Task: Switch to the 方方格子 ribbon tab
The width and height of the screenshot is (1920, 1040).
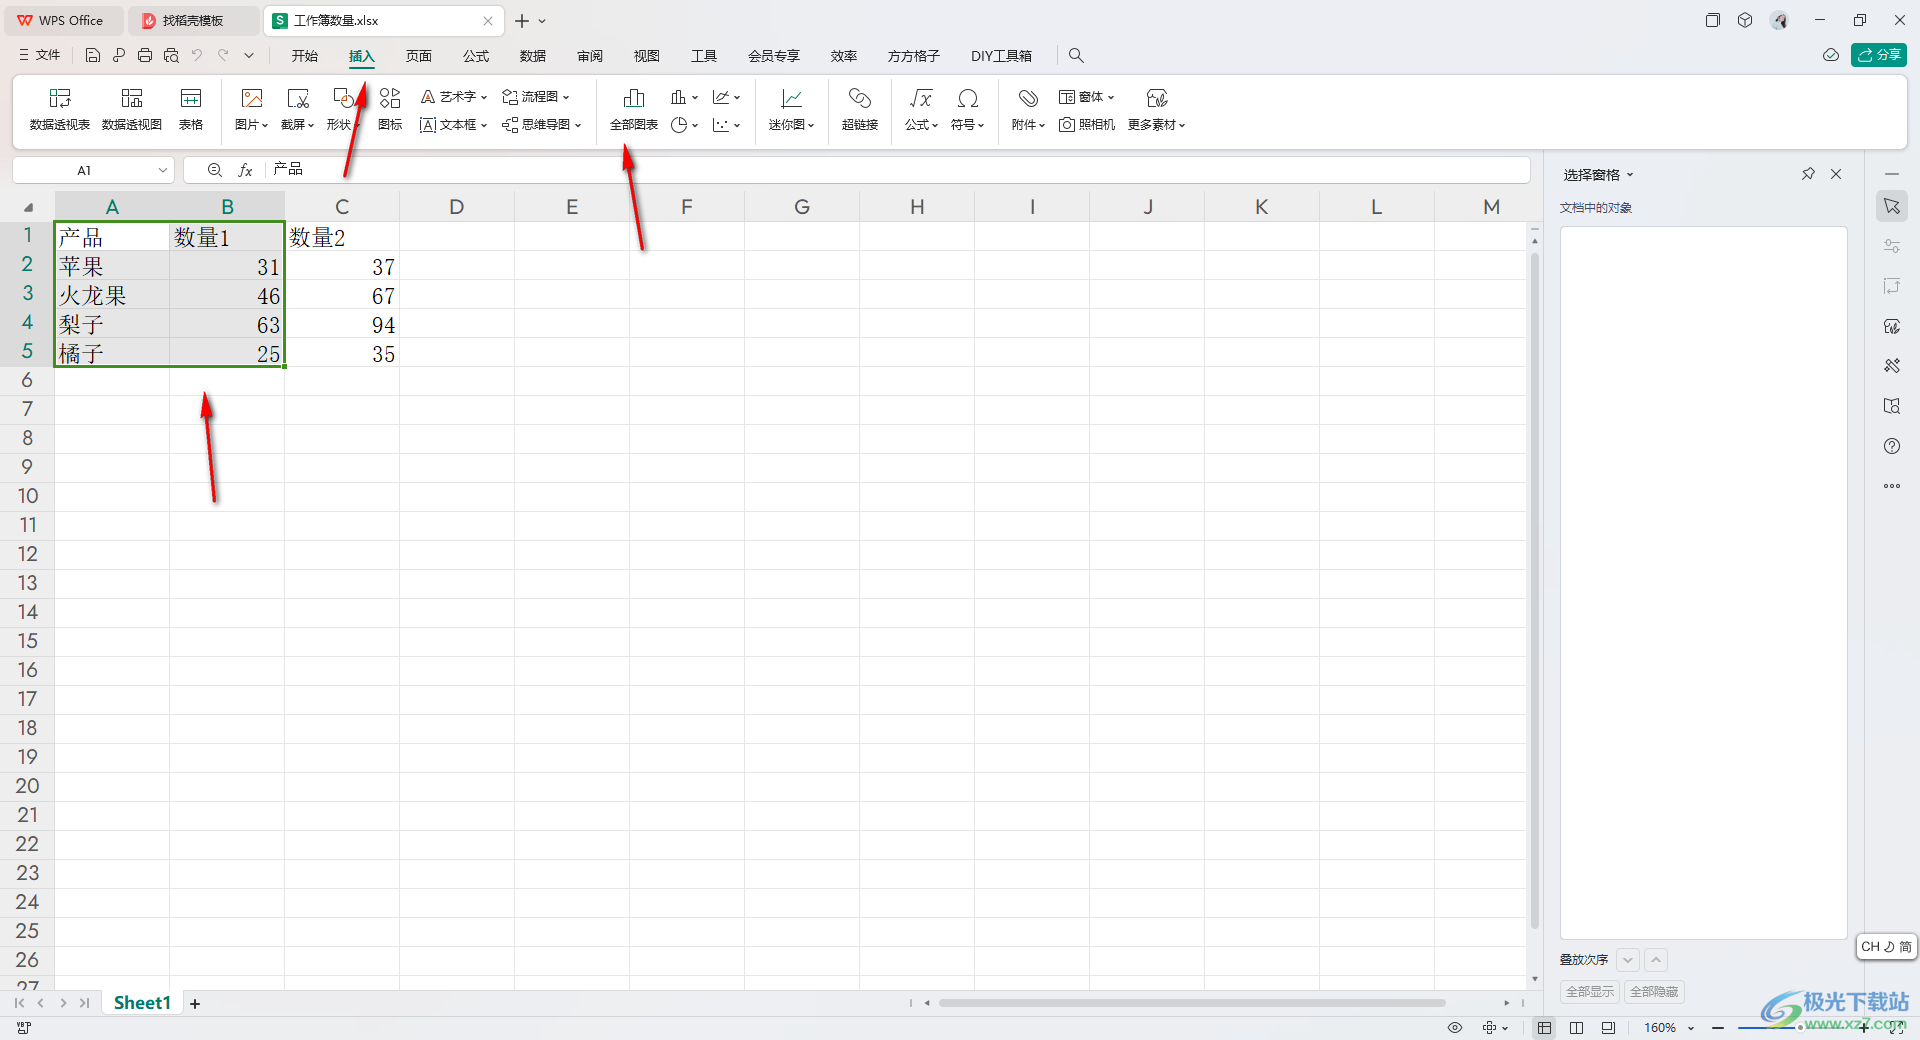Action: (x=914, y=56)
